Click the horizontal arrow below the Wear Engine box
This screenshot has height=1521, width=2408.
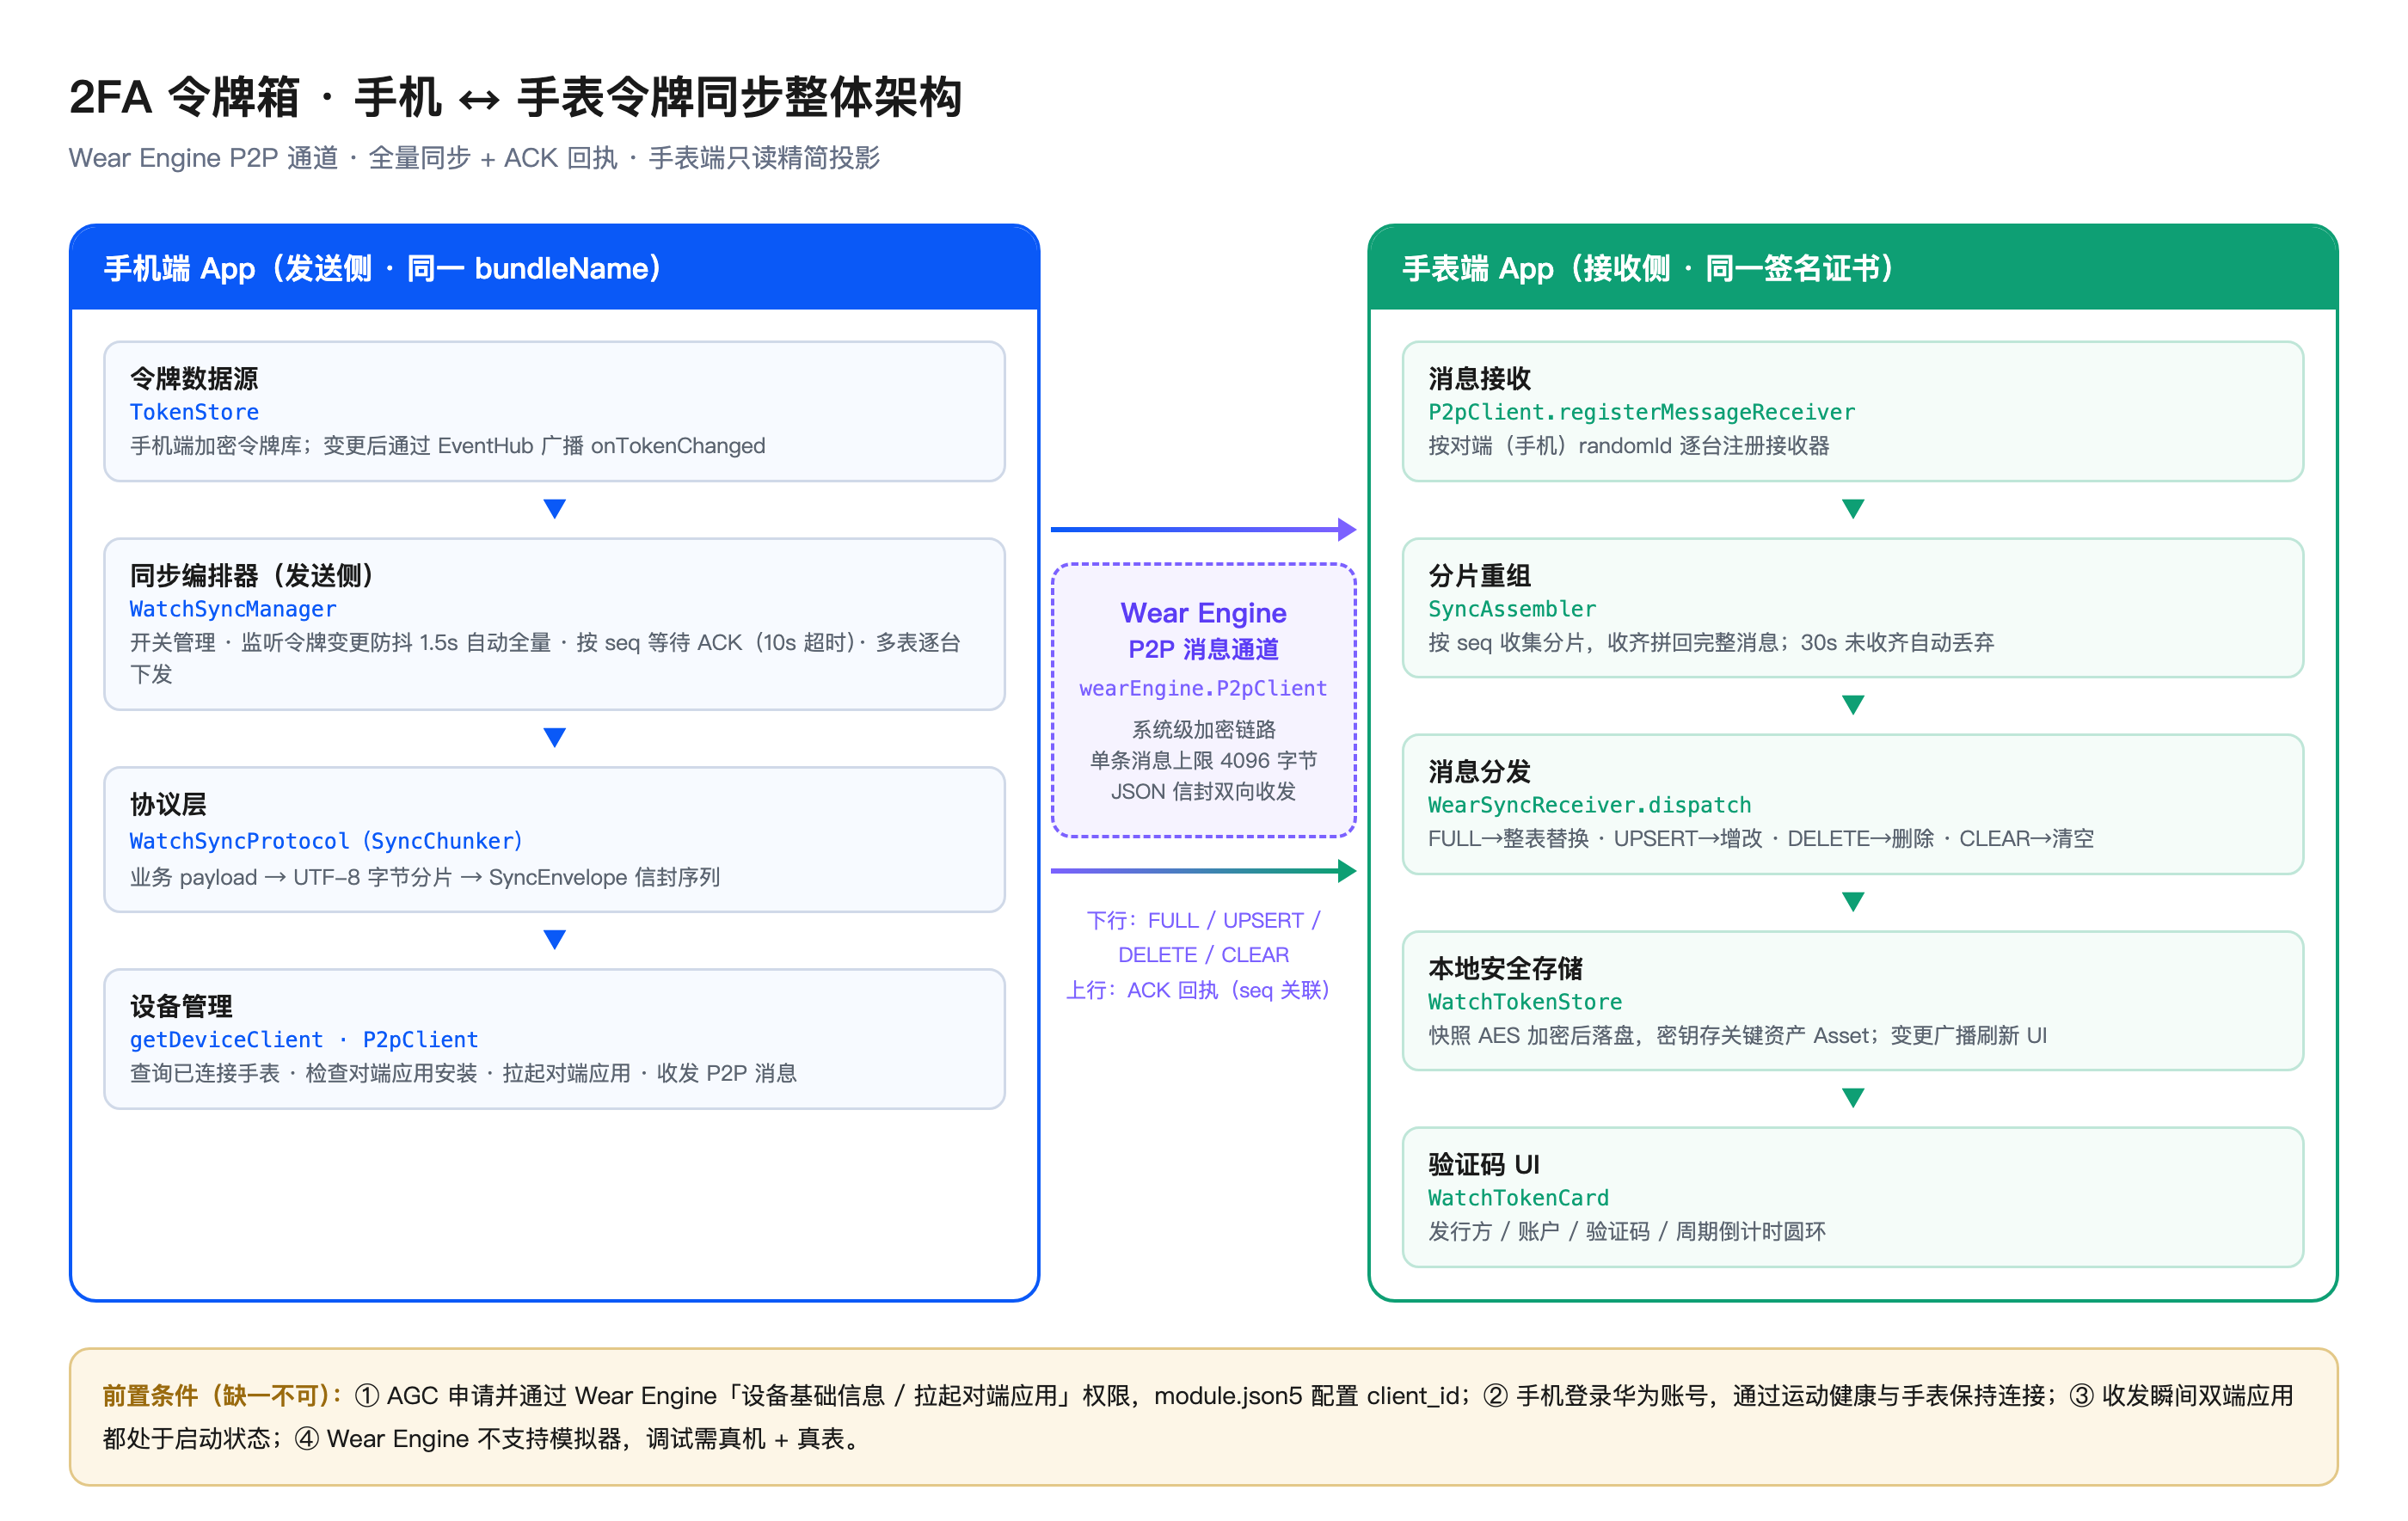1203,870
